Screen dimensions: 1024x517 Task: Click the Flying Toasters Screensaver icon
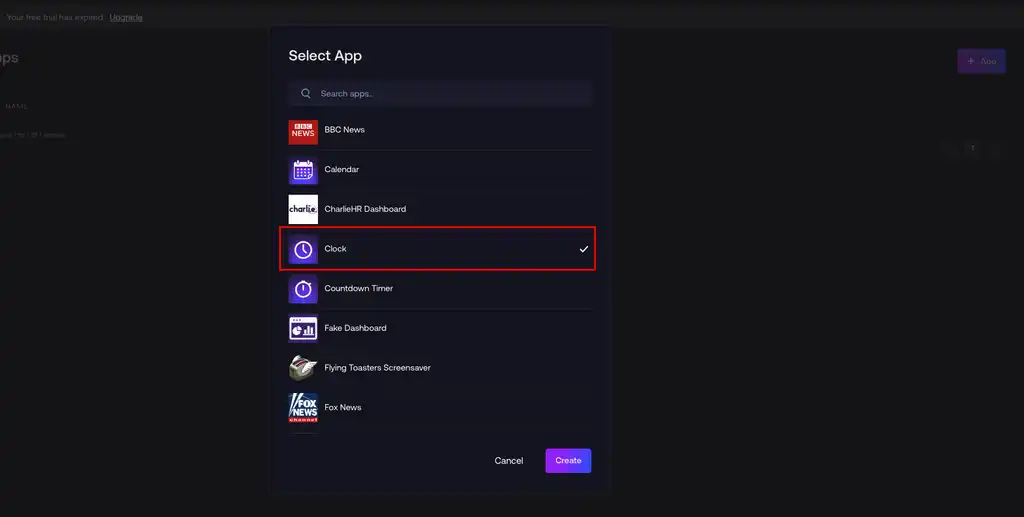(x=303, y=368)
